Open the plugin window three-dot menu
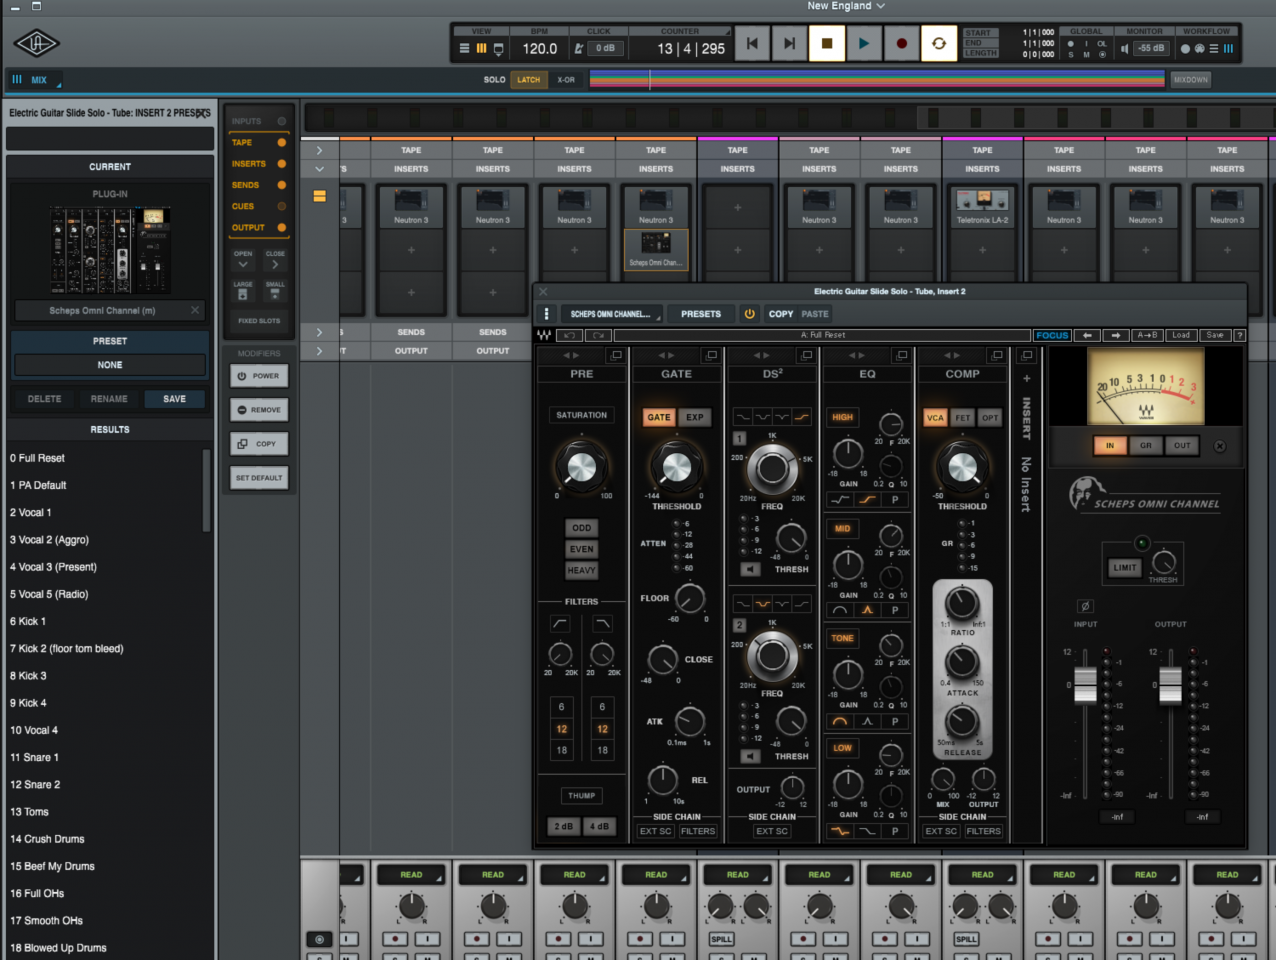The width and height of the screenshot is (1276, 960). 546,314
